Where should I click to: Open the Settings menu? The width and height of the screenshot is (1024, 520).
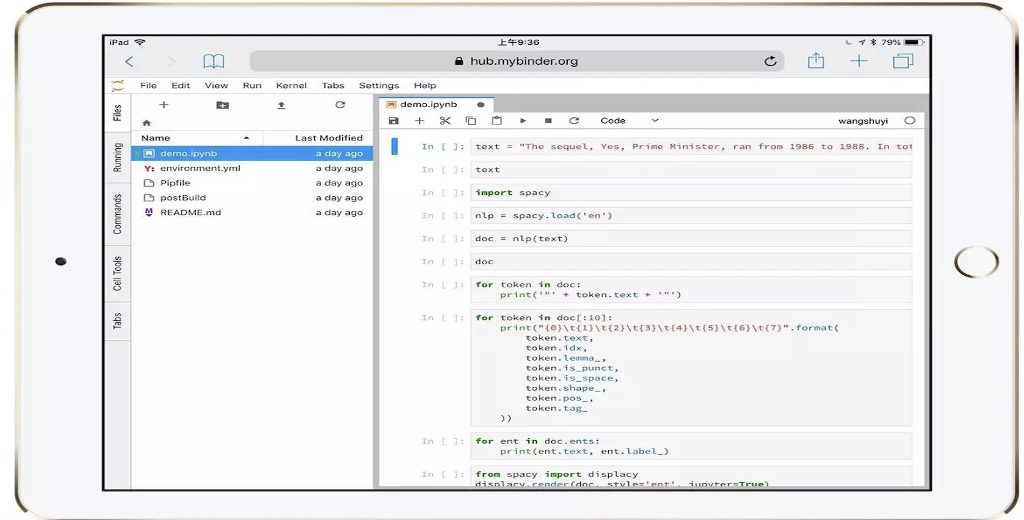379,86
